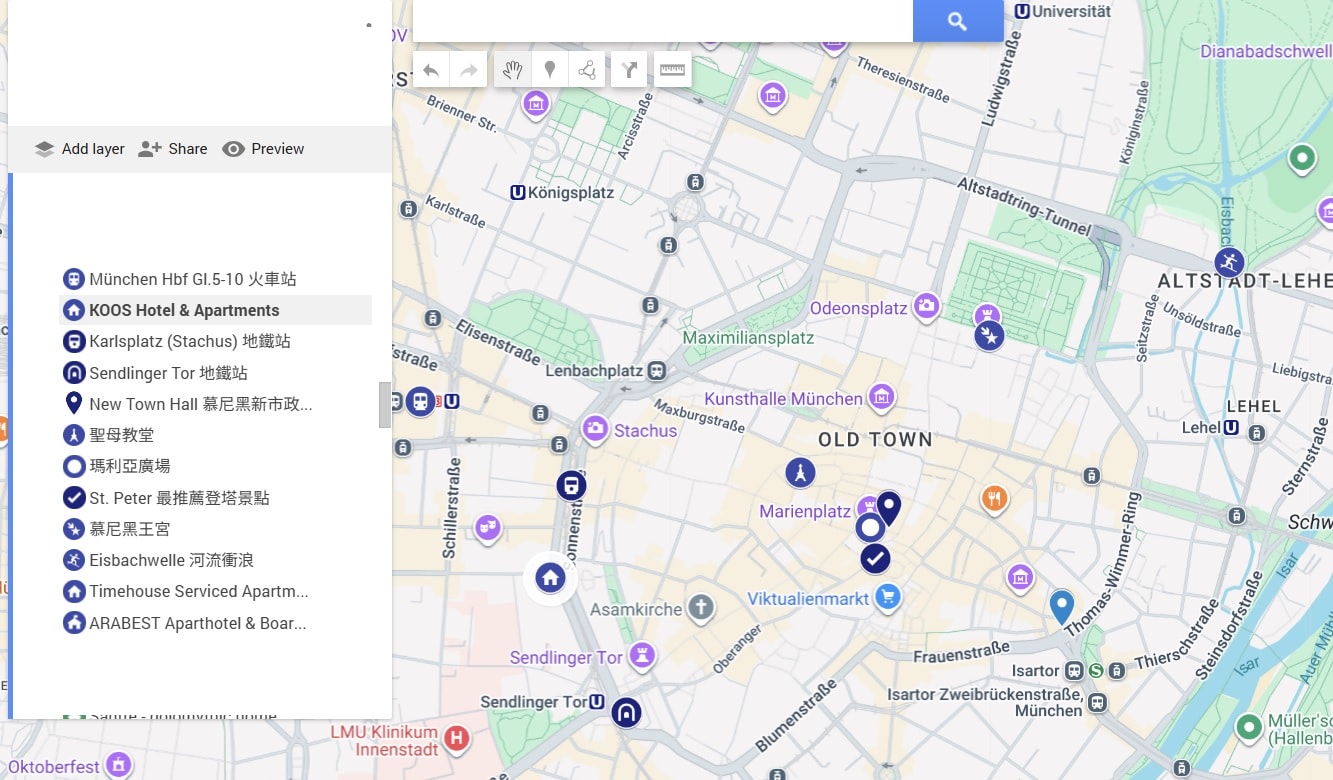Click the Maximiliansplatz label
Image resolution: width=1333 pixels, height=780 pixels.
pyautogui.click(x=748, y=338)
